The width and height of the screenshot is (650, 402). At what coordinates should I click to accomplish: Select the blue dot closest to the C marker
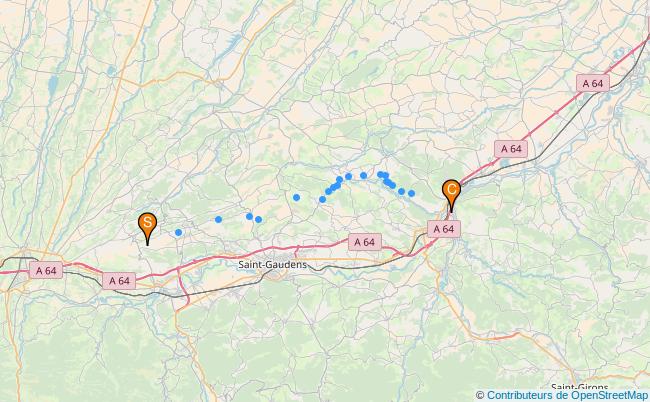click(x=411, y=193)
